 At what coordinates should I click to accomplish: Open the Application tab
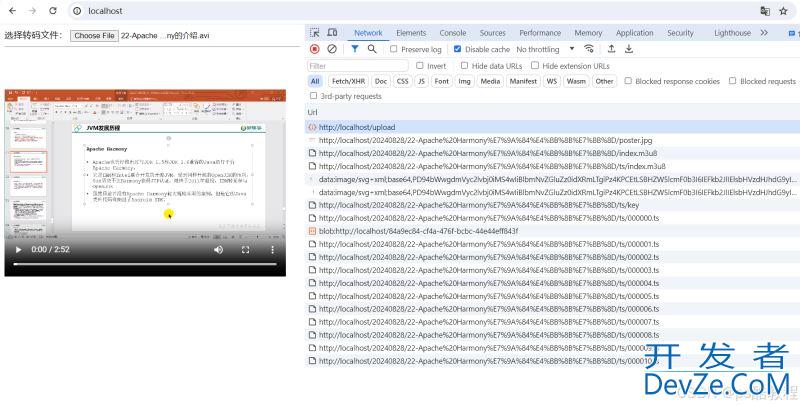click(634, 33)
